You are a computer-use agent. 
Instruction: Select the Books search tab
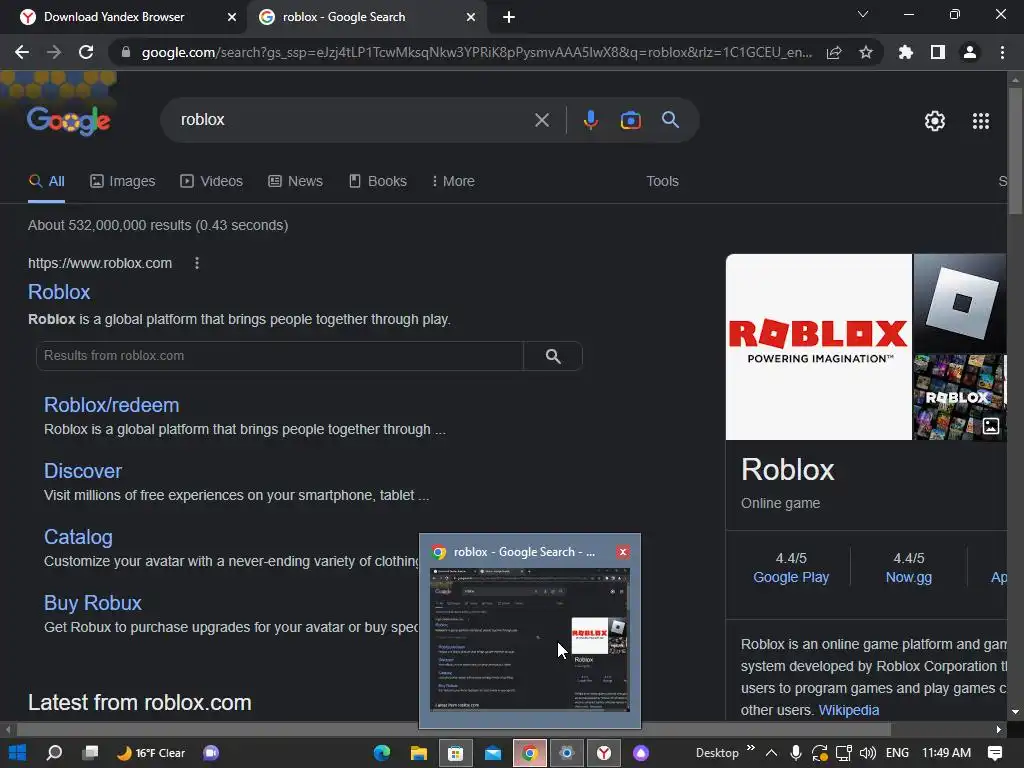377,181
